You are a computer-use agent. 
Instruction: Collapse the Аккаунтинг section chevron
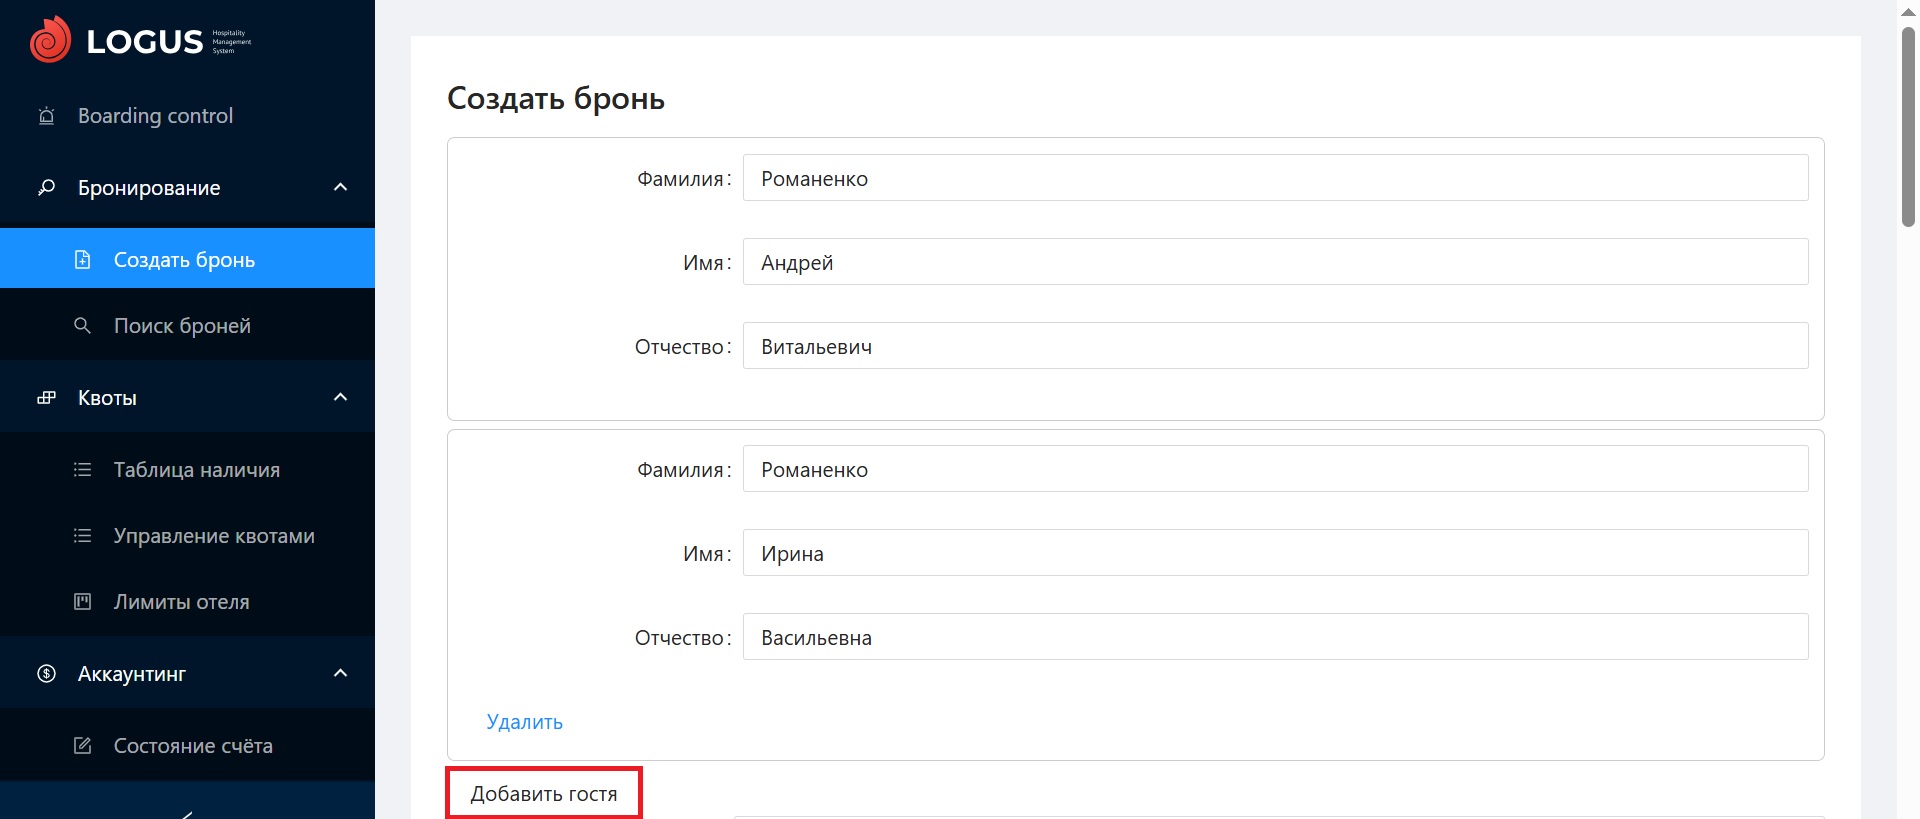click(340, 674)
